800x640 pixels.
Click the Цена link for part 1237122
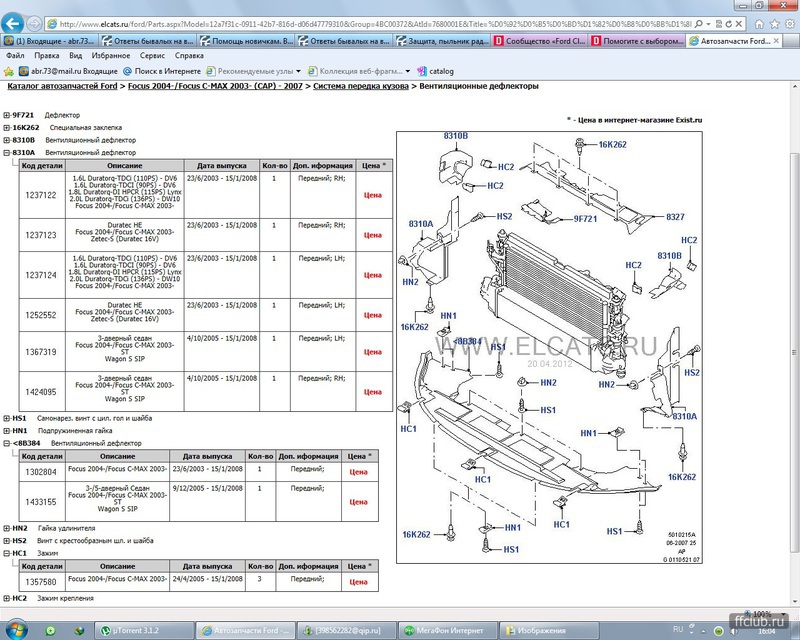point(373,195)
